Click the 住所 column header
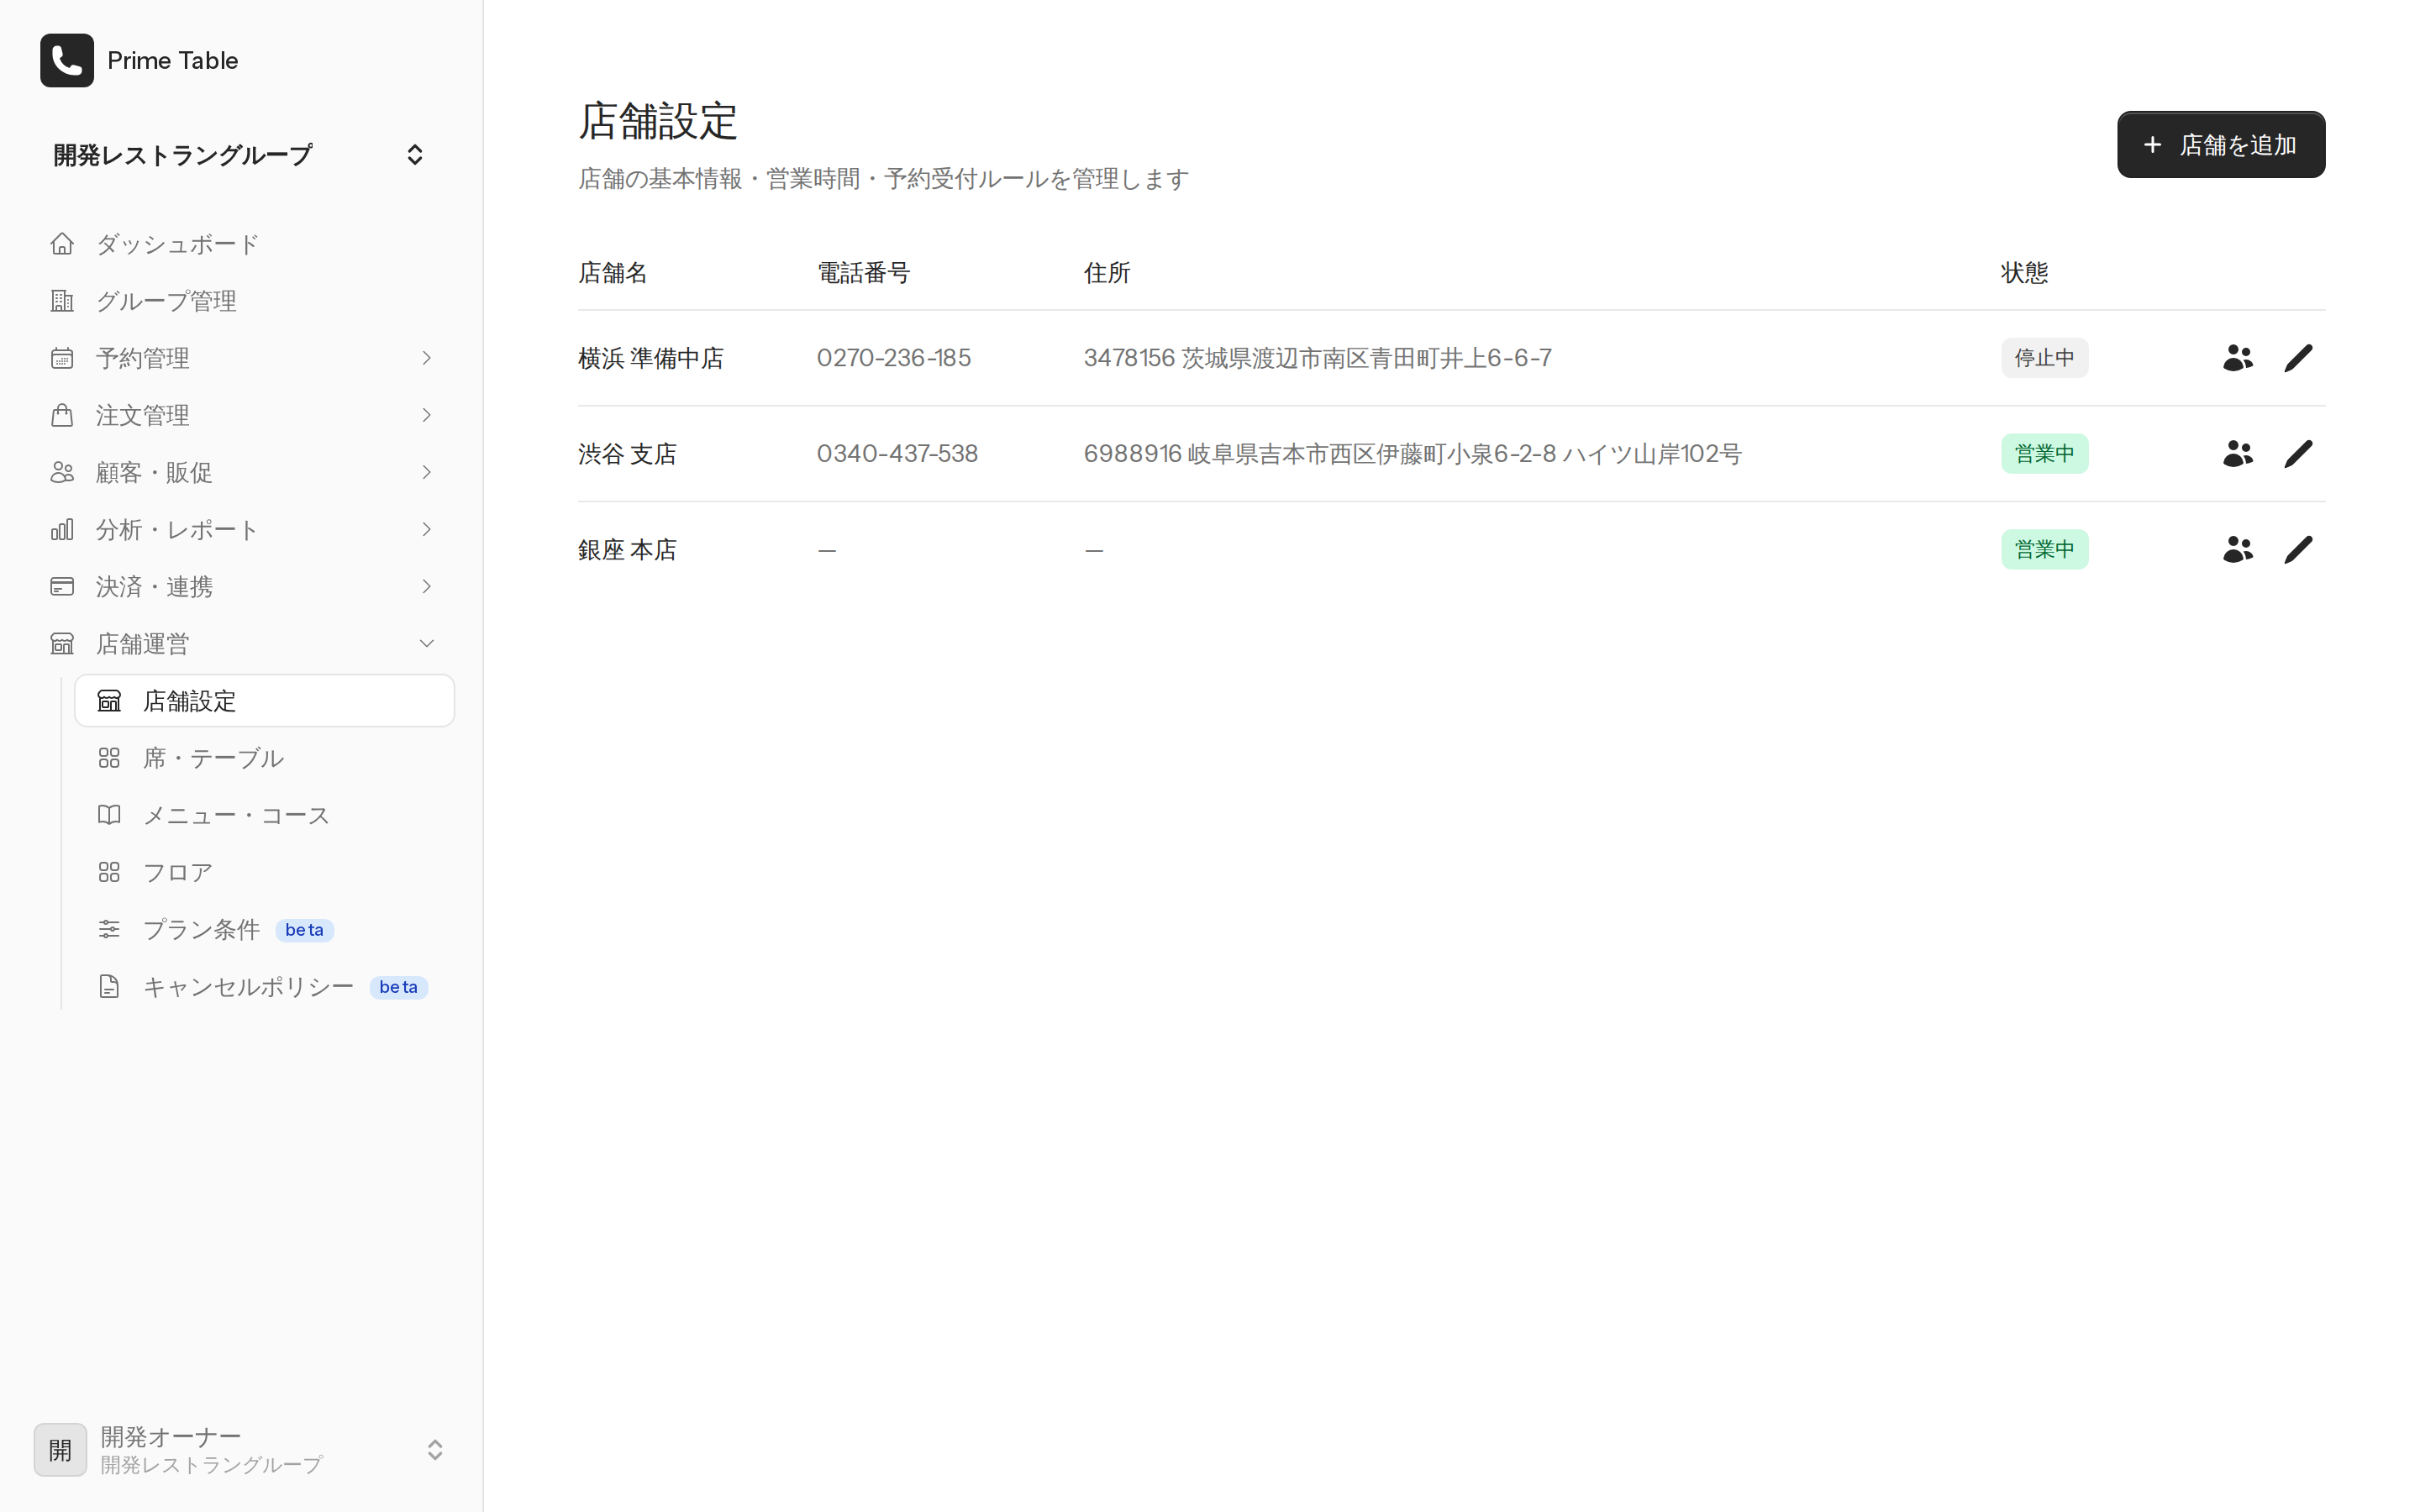2420x1512 pixels. click(x=1107, y=273)
